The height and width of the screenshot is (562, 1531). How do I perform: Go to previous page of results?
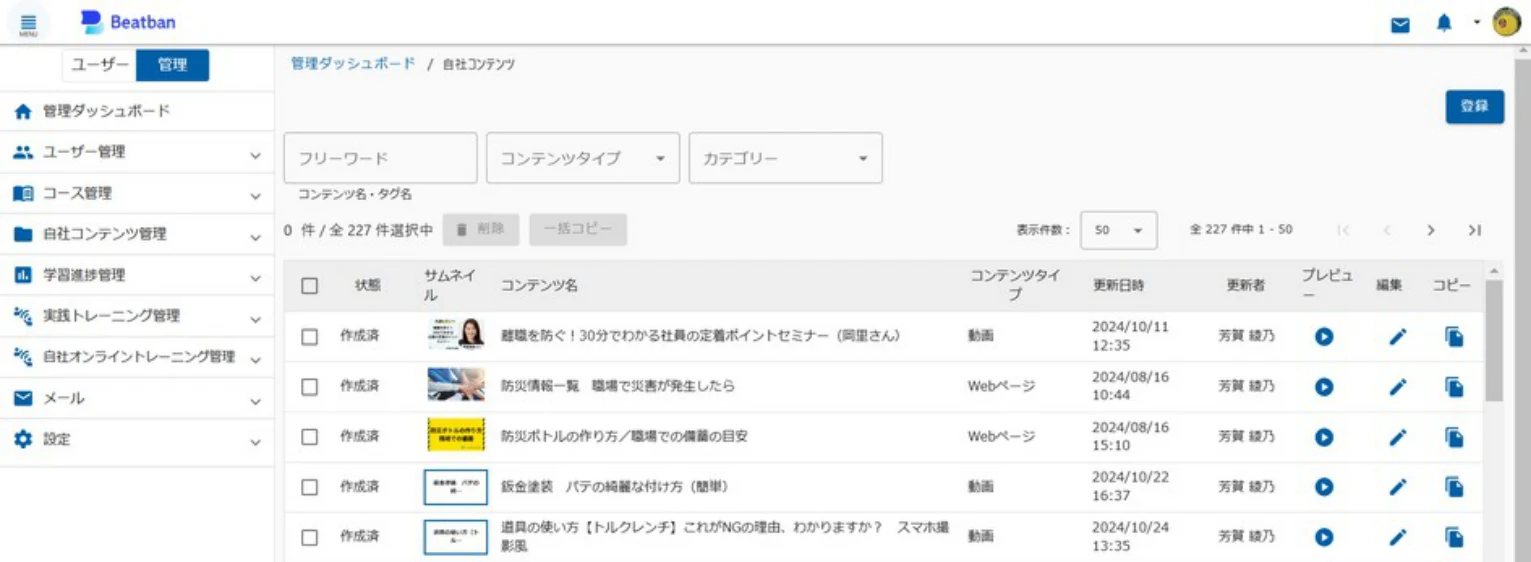point(1387,230)
